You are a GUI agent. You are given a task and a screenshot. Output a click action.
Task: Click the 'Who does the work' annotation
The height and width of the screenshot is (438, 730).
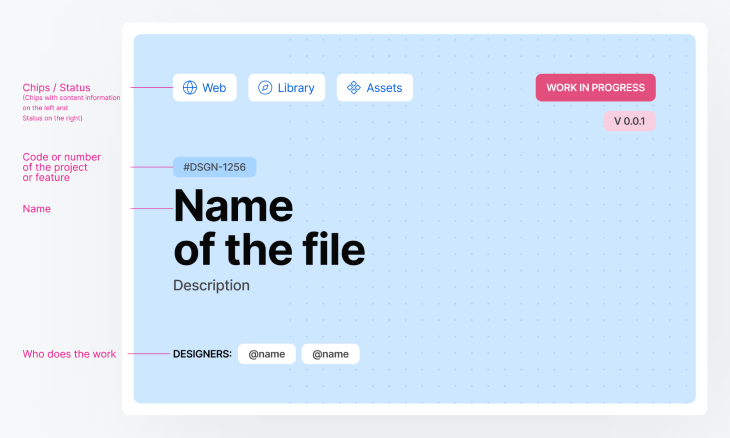[69, 354]
